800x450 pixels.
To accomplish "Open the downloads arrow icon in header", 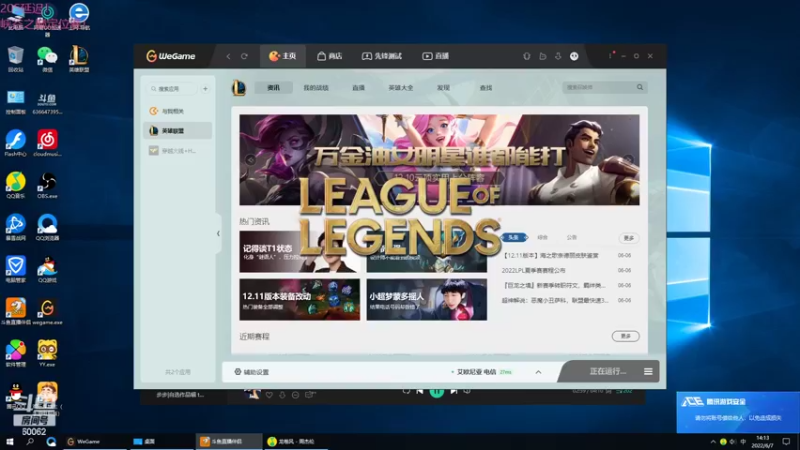I will [558, 56].
